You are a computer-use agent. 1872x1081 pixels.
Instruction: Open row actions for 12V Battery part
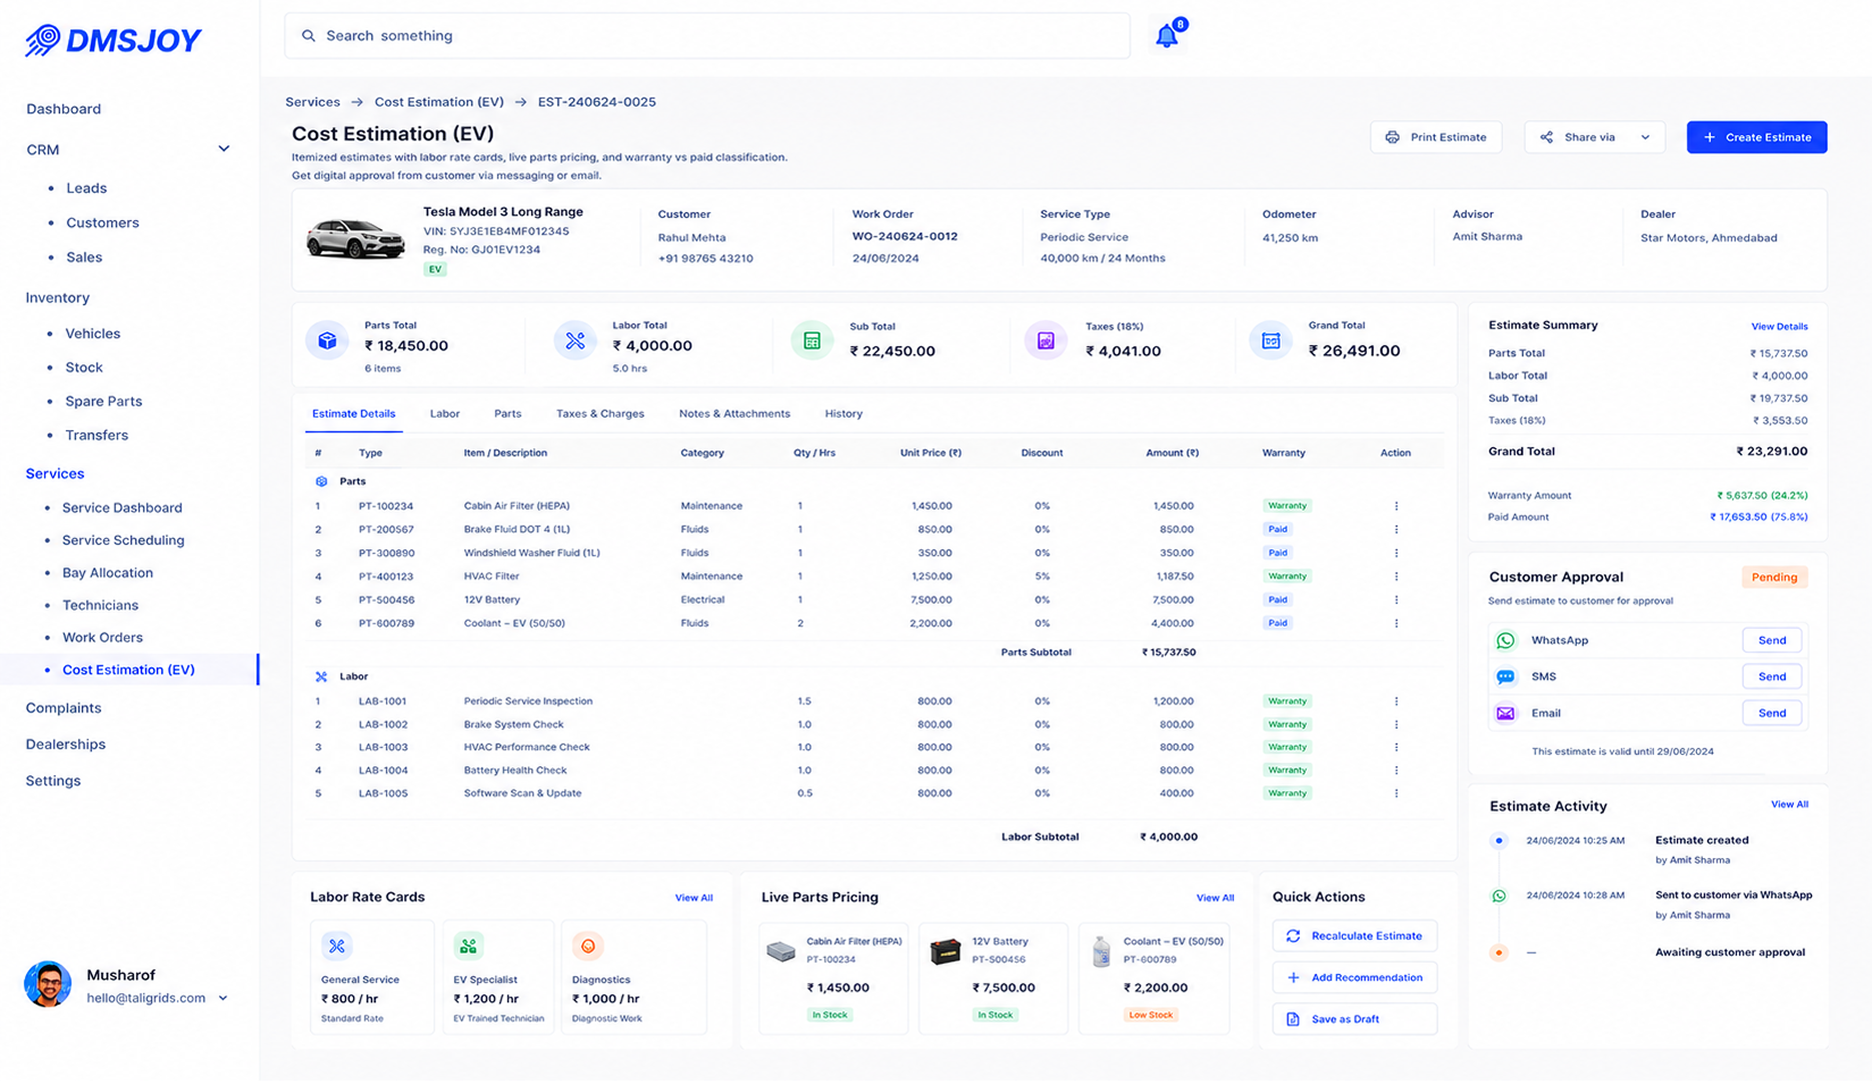pyautogui.click(x=1396, y=600)
